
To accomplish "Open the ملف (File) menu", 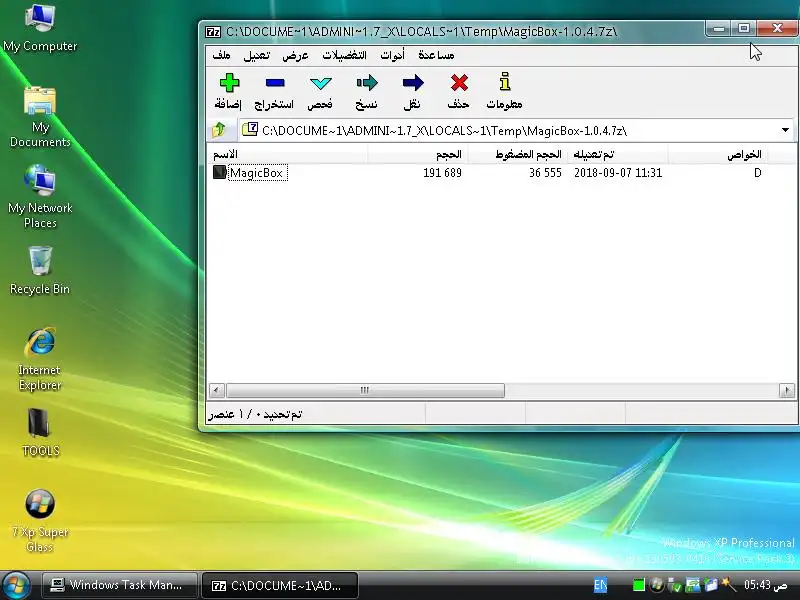I will point(221,55).
